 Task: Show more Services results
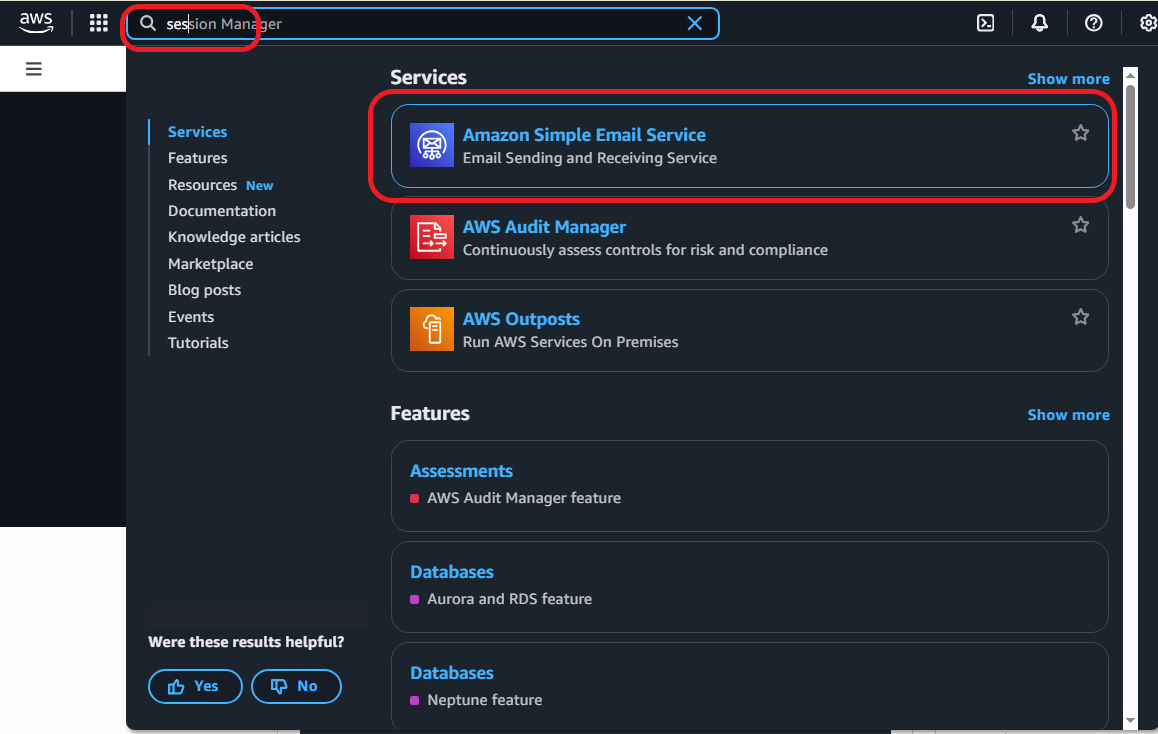point(1068,79)
